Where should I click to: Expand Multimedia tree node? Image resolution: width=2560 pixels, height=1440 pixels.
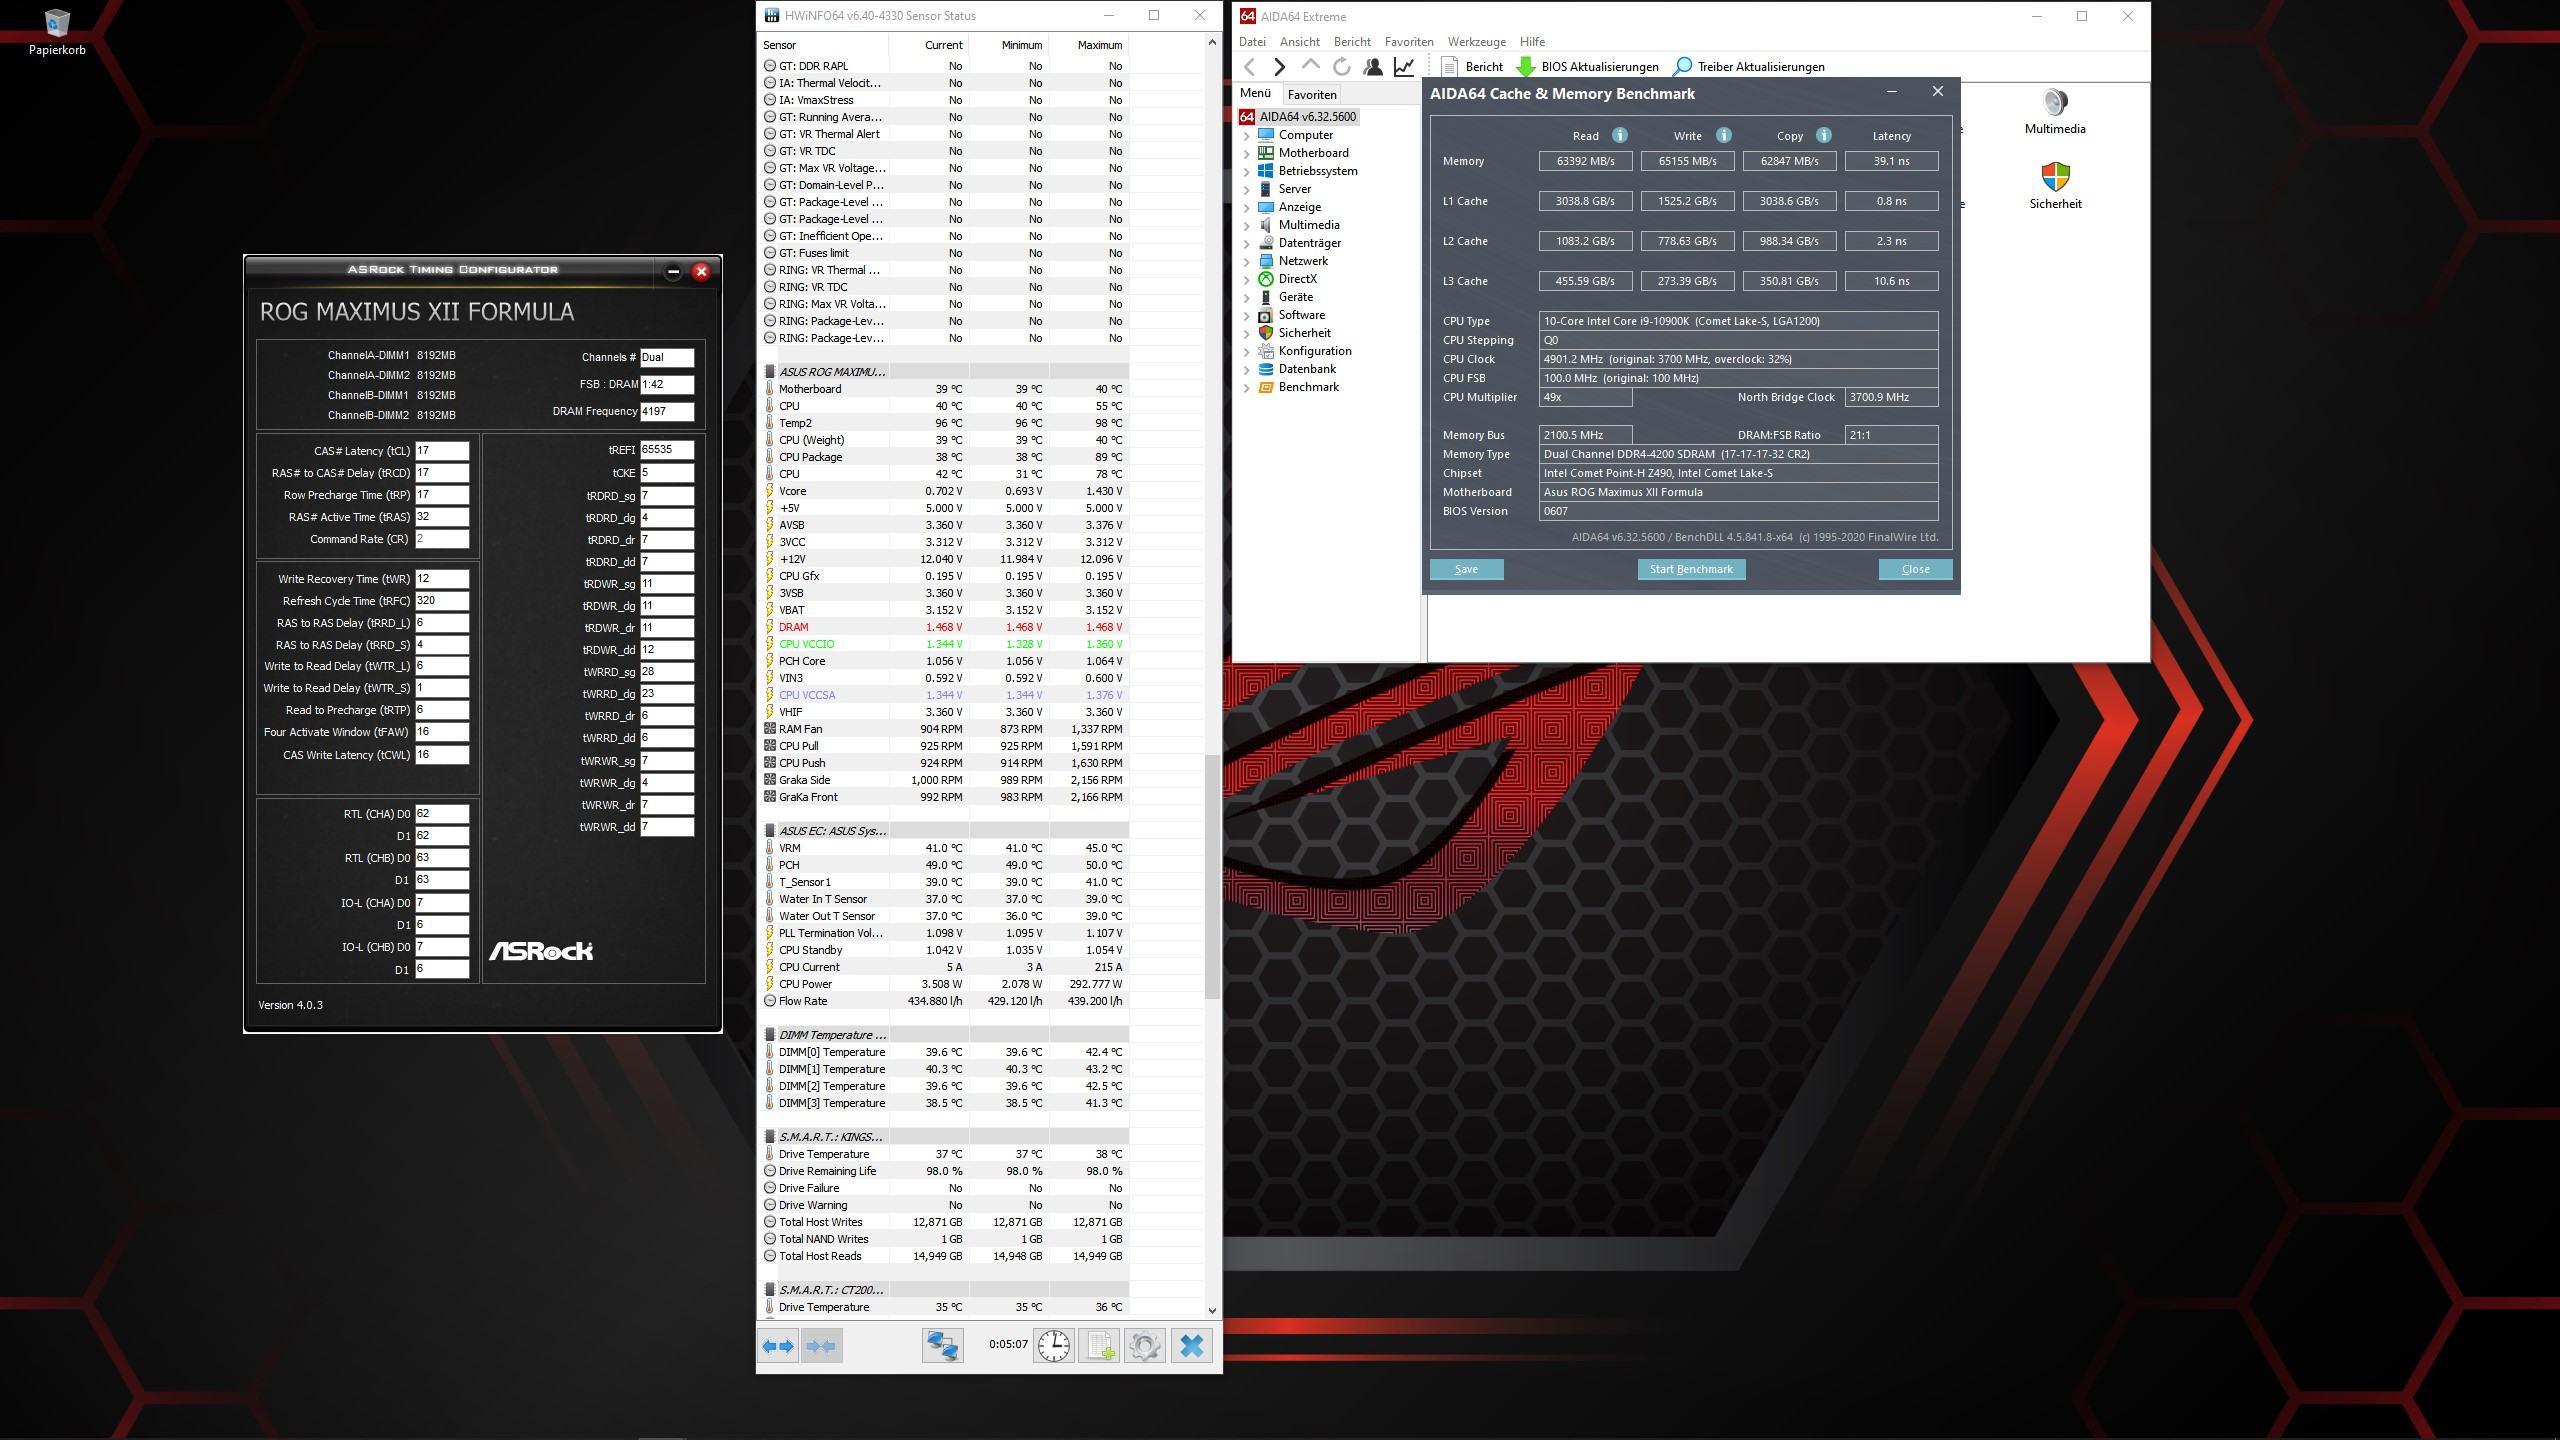[1247, 225]
